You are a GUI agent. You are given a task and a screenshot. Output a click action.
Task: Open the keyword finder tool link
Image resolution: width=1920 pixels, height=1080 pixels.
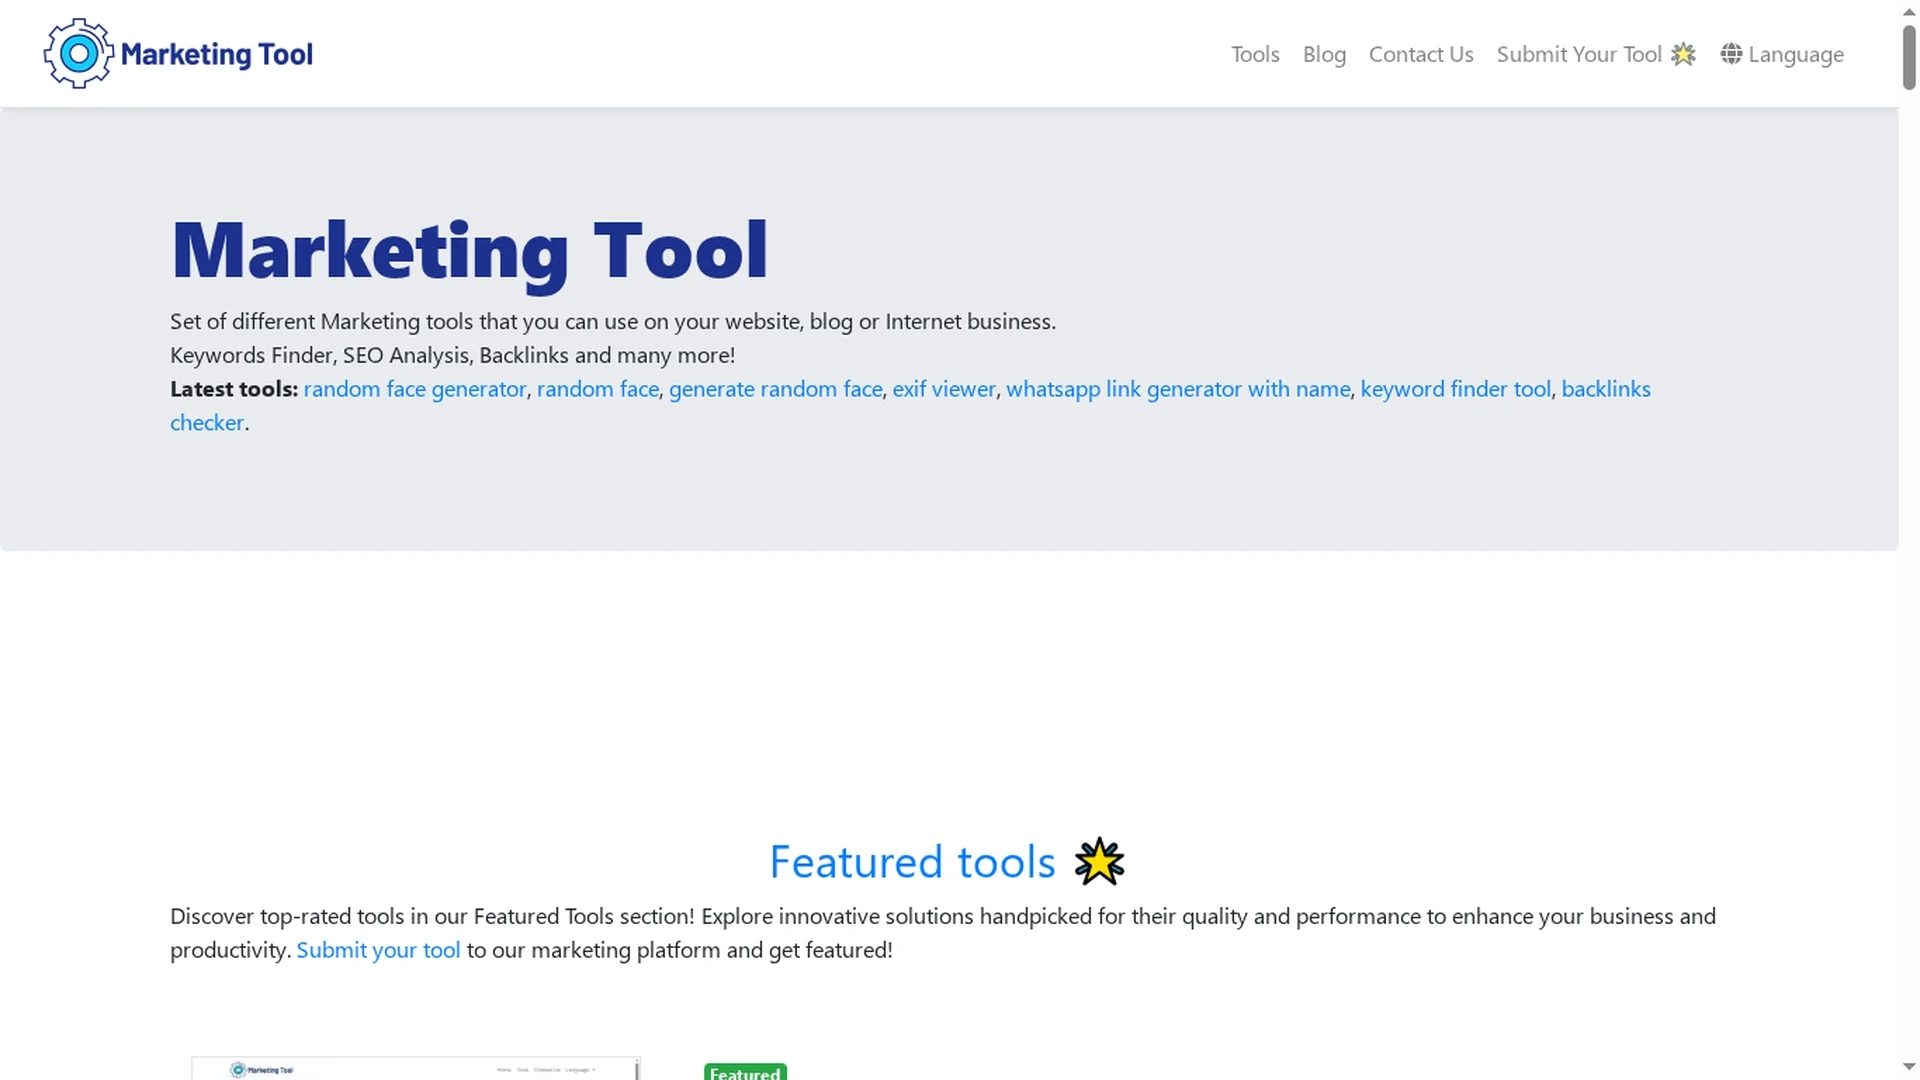(x=1456, y=389)
